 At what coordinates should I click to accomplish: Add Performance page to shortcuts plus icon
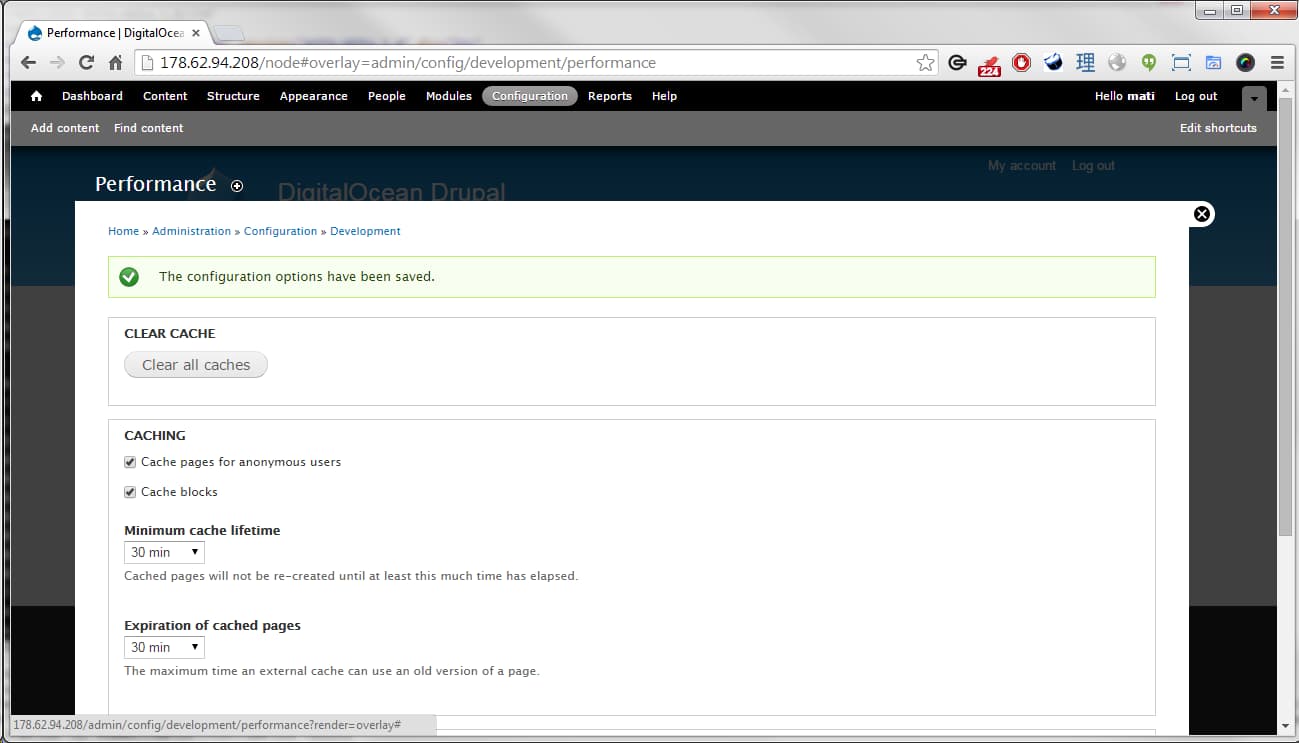point(237,186)
